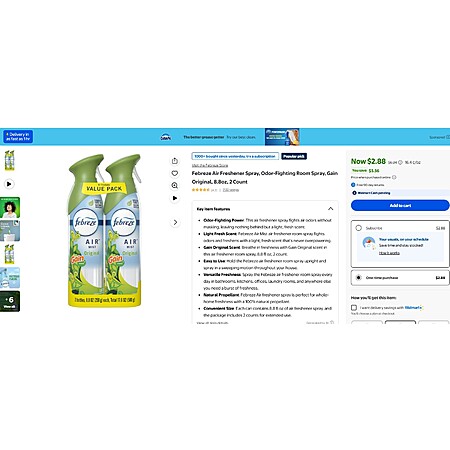Play product video using small play icon
This screenshot has width=450, height=450.
point(175,198)
